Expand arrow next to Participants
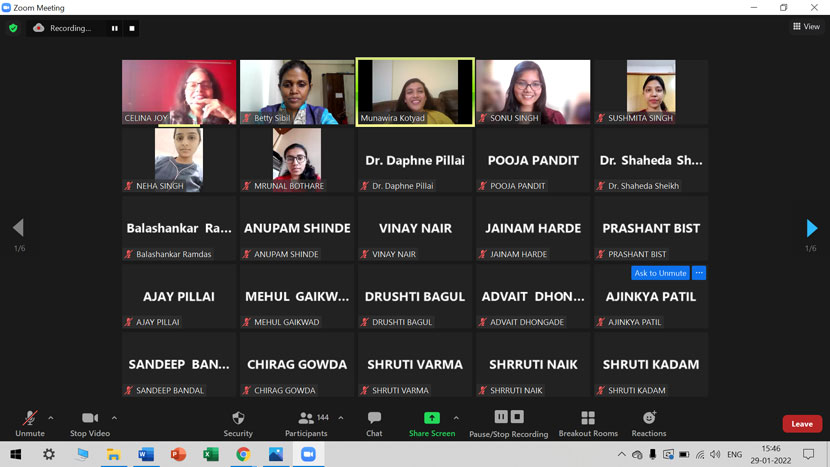Screen dimensions: 830x467 tap(341, 418)
